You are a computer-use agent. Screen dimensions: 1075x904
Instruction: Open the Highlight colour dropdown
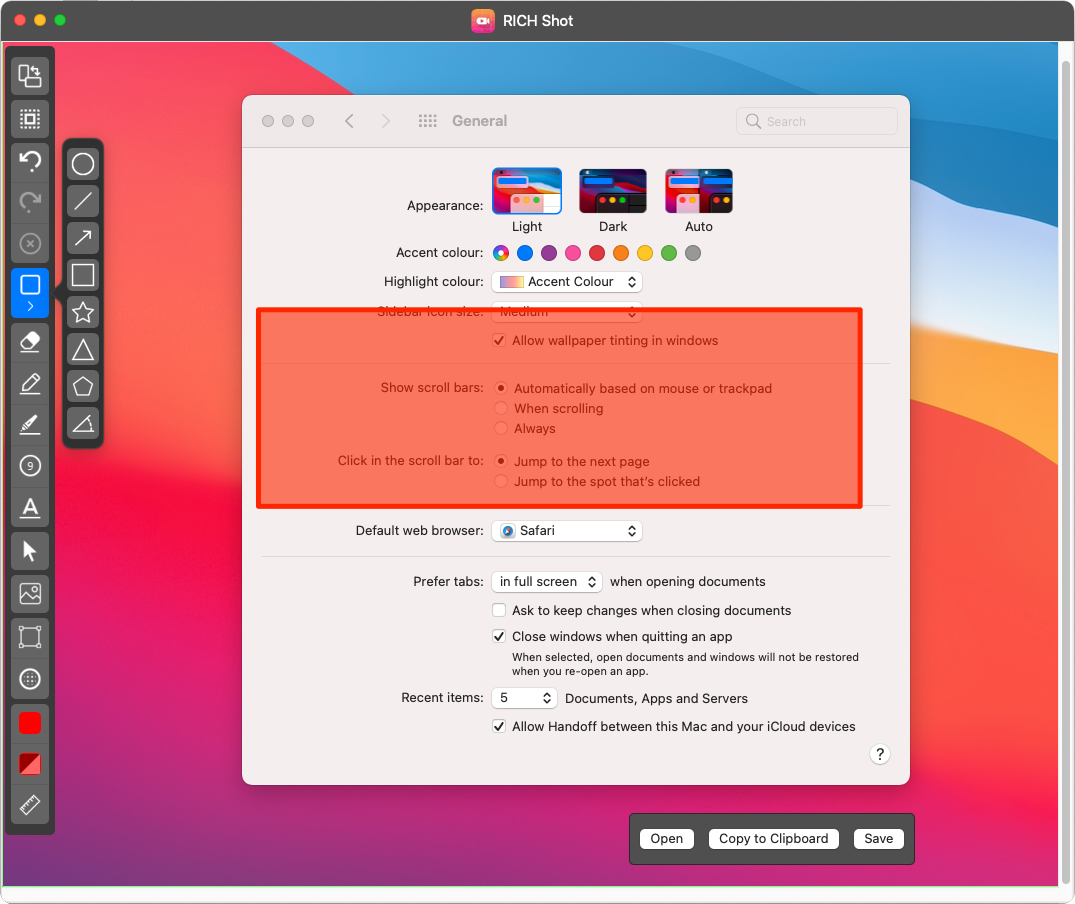(567, 282)
